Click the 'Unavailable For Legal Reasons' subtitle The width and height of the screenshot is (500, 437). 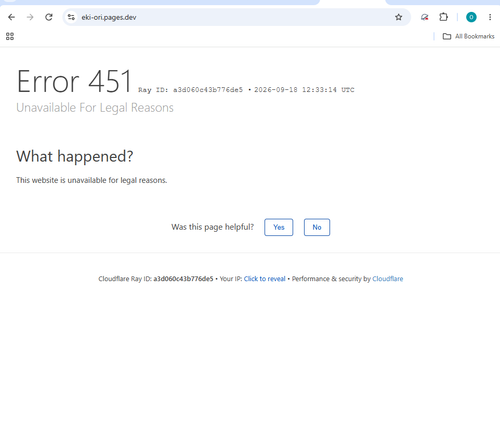95,108
